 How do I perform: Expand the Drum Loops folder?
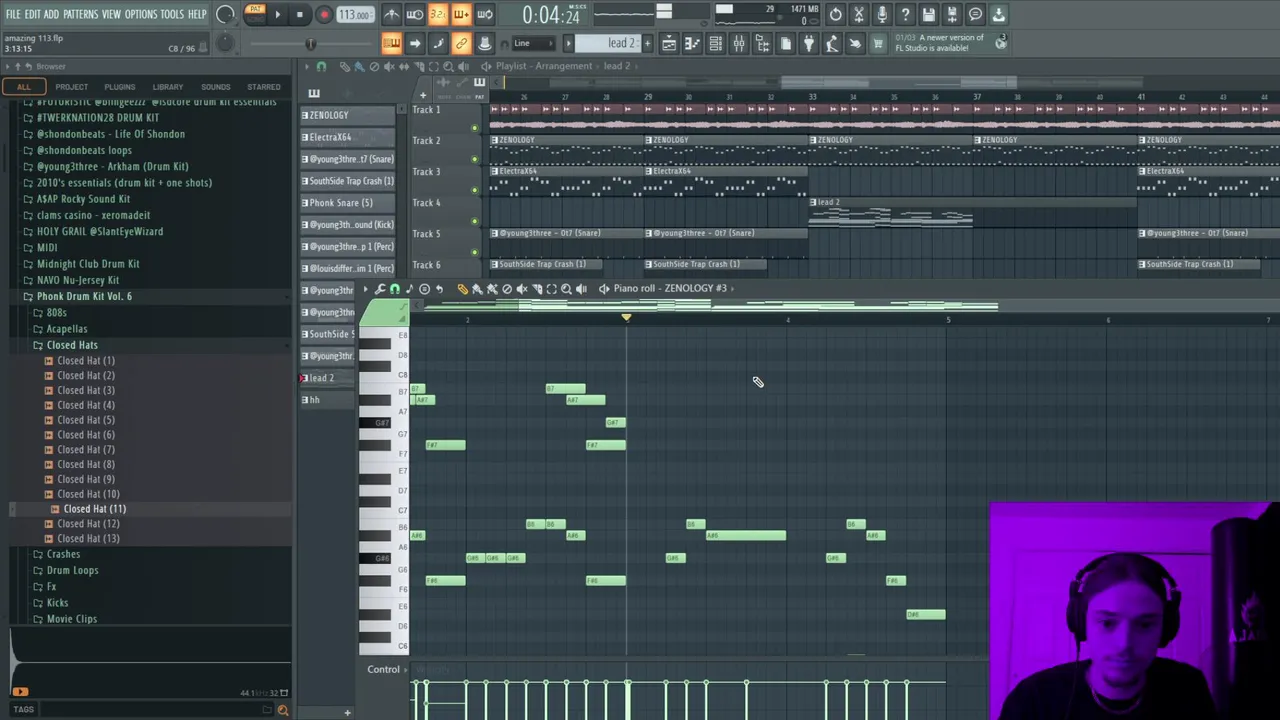click(x=72, y=570)
